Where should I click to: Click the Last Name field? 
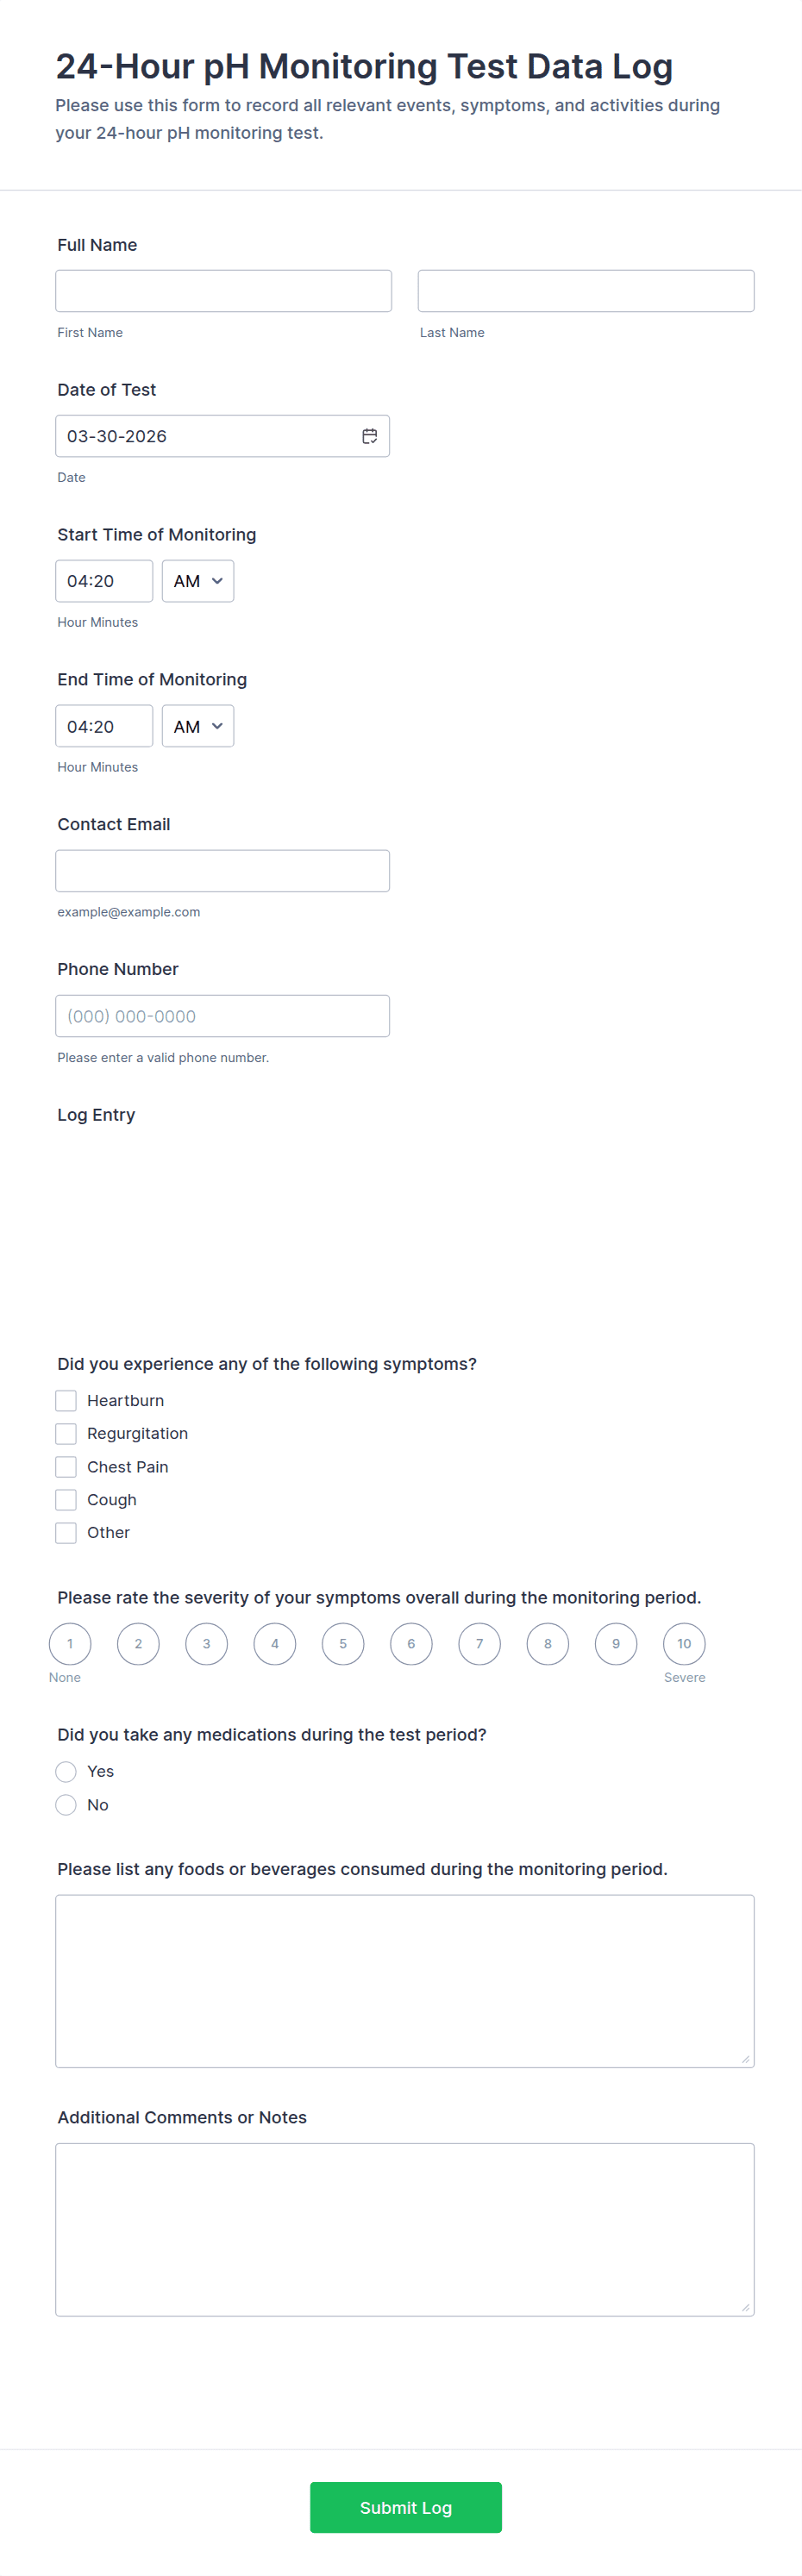tap(585, 290)
